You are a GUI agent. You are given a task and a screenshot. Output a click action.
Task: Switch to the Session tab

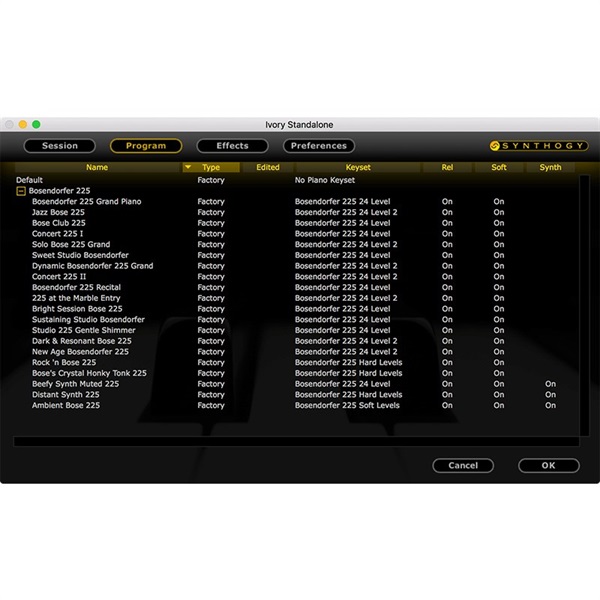coord(60,146)
